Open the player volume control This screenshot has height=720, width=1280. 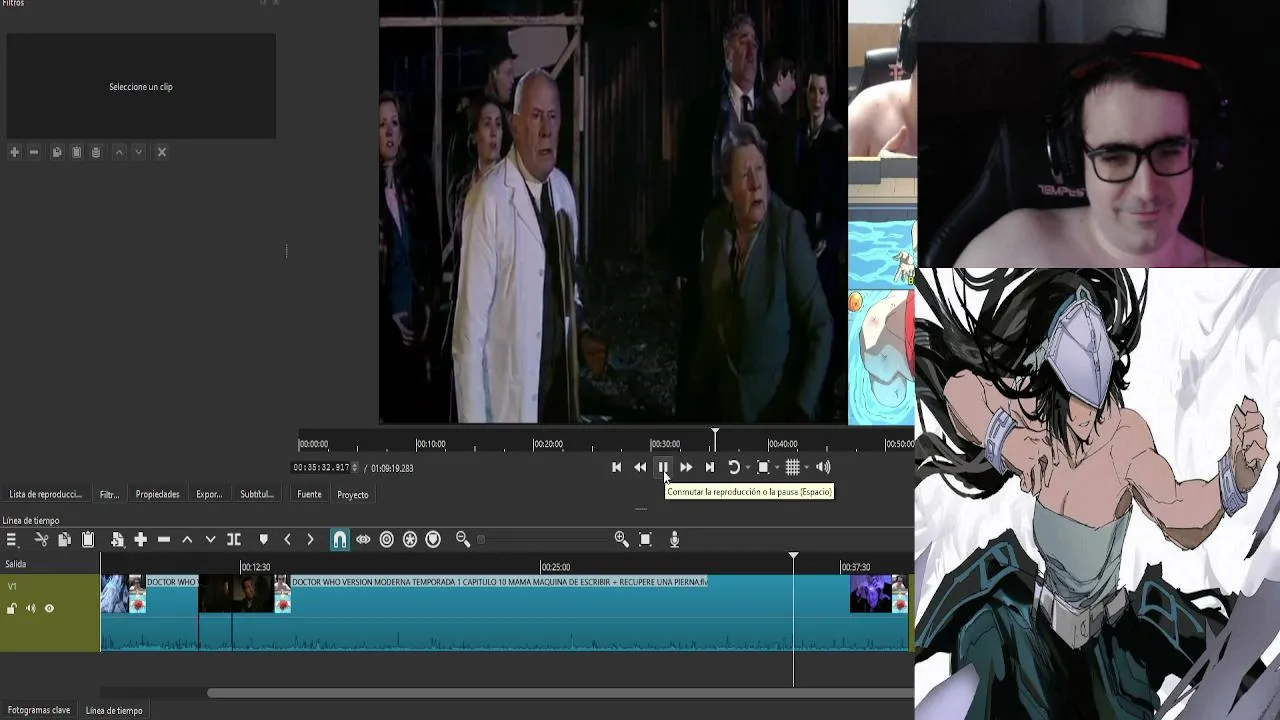pos(823,467)
